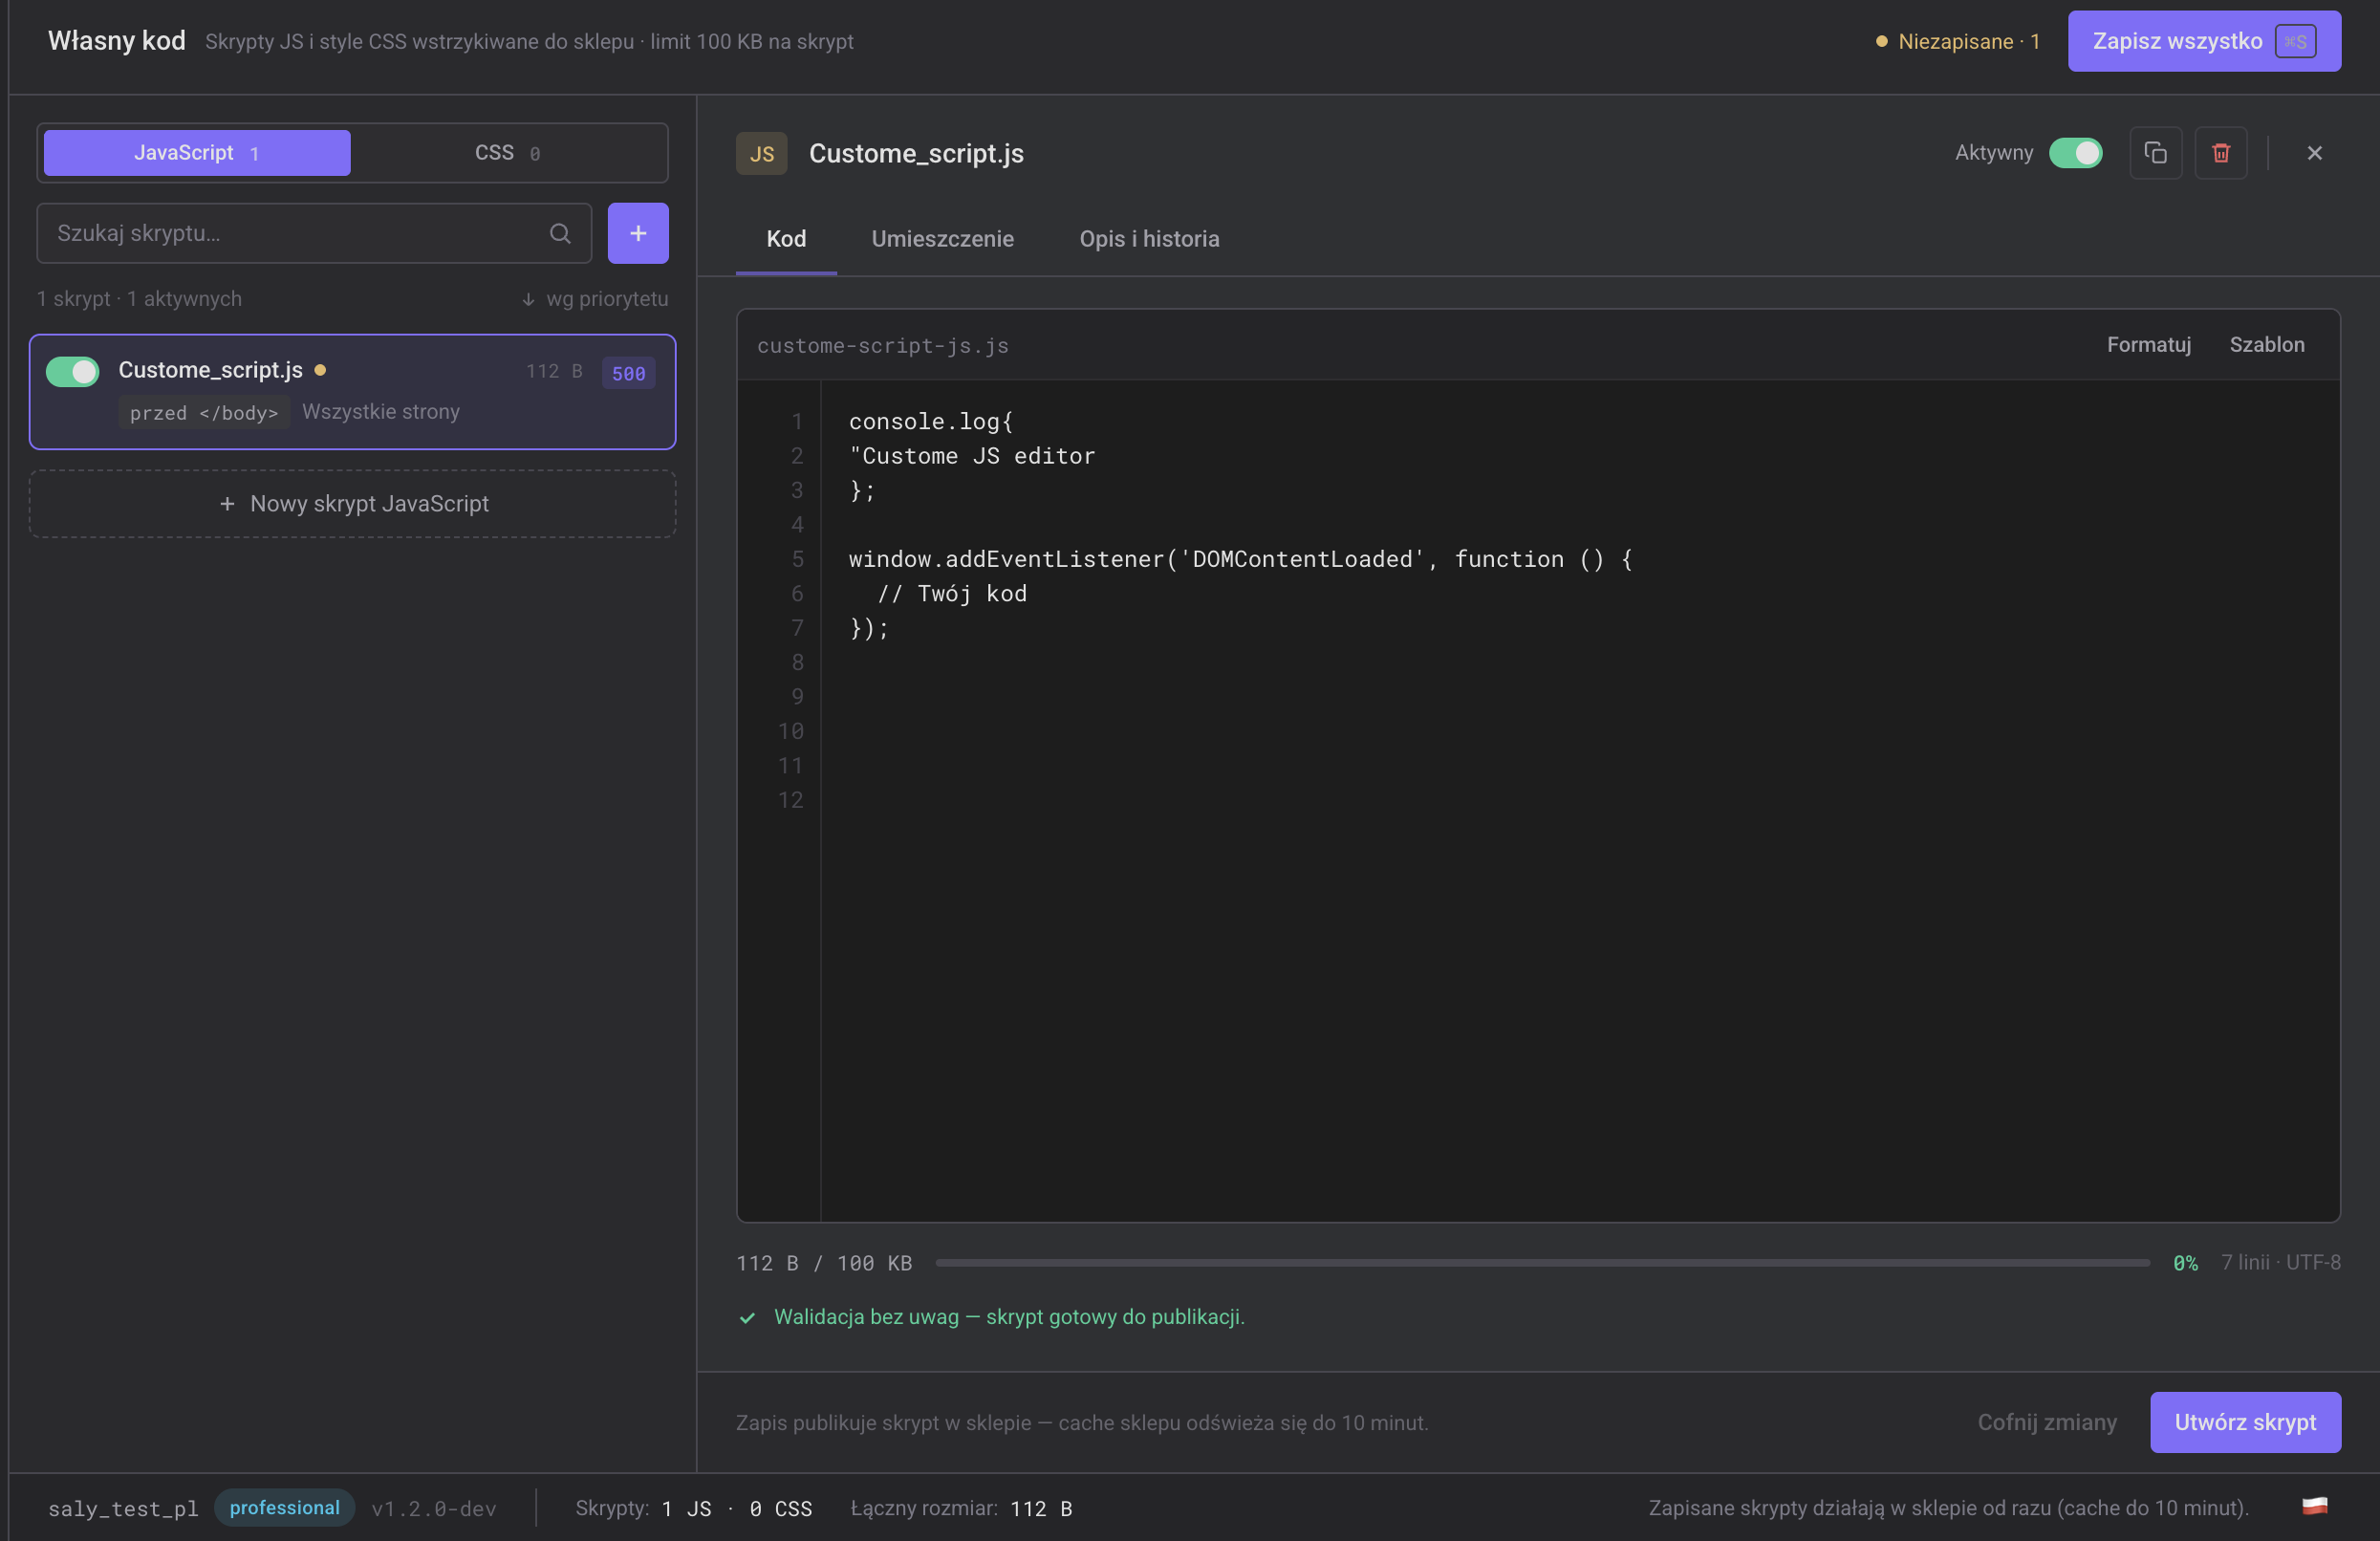Click the duplicate script icon
This screenshot has height=1541, width=2380.
pos(2155,153)
